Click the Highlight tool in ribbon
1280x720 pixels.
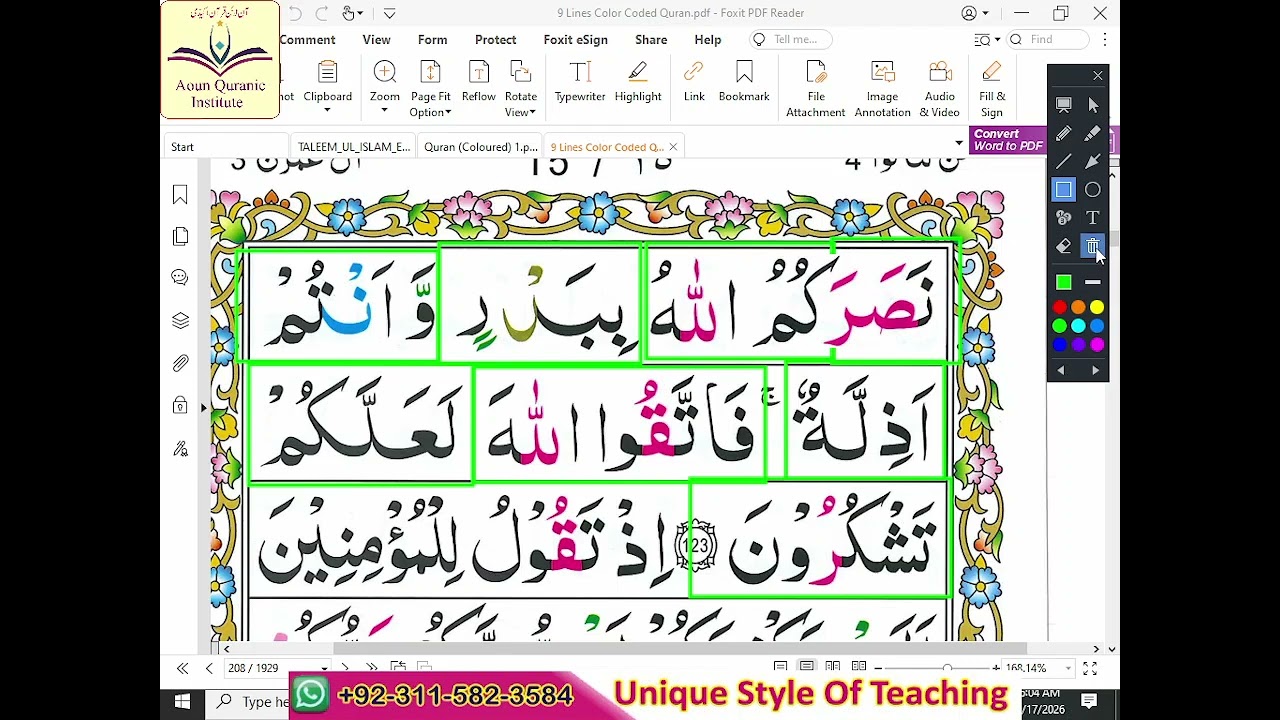pos(638,82)
